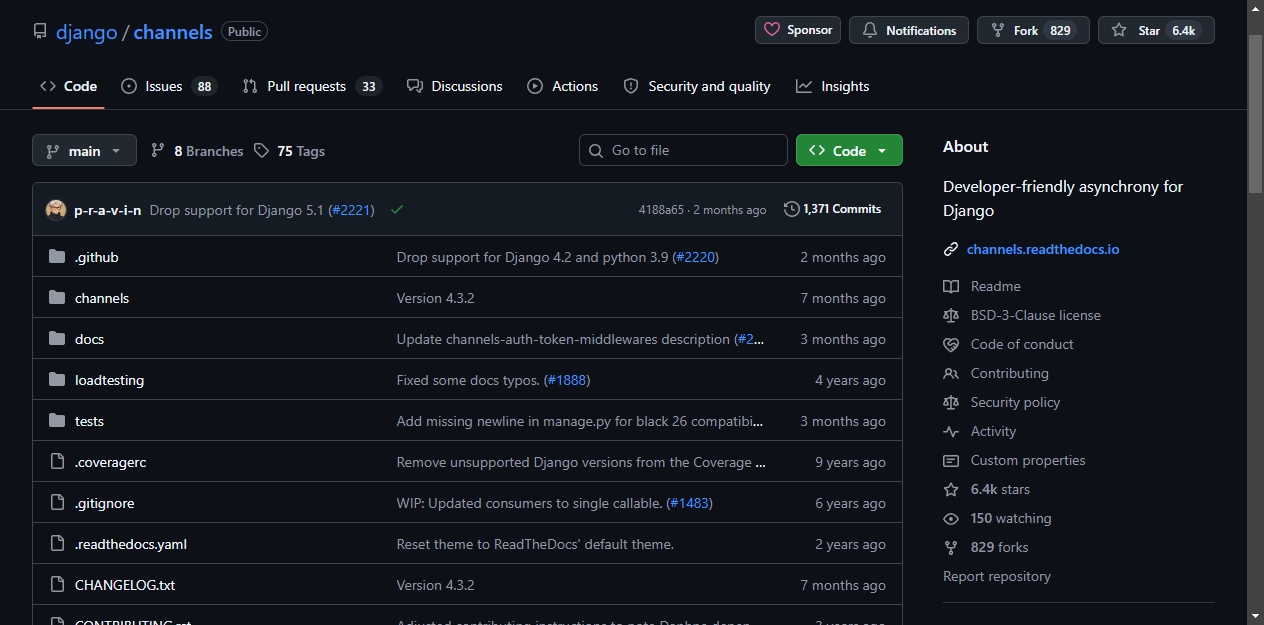
Task: Click the link icon beside channels.readthedocs.io
Action: pos(951,249)
